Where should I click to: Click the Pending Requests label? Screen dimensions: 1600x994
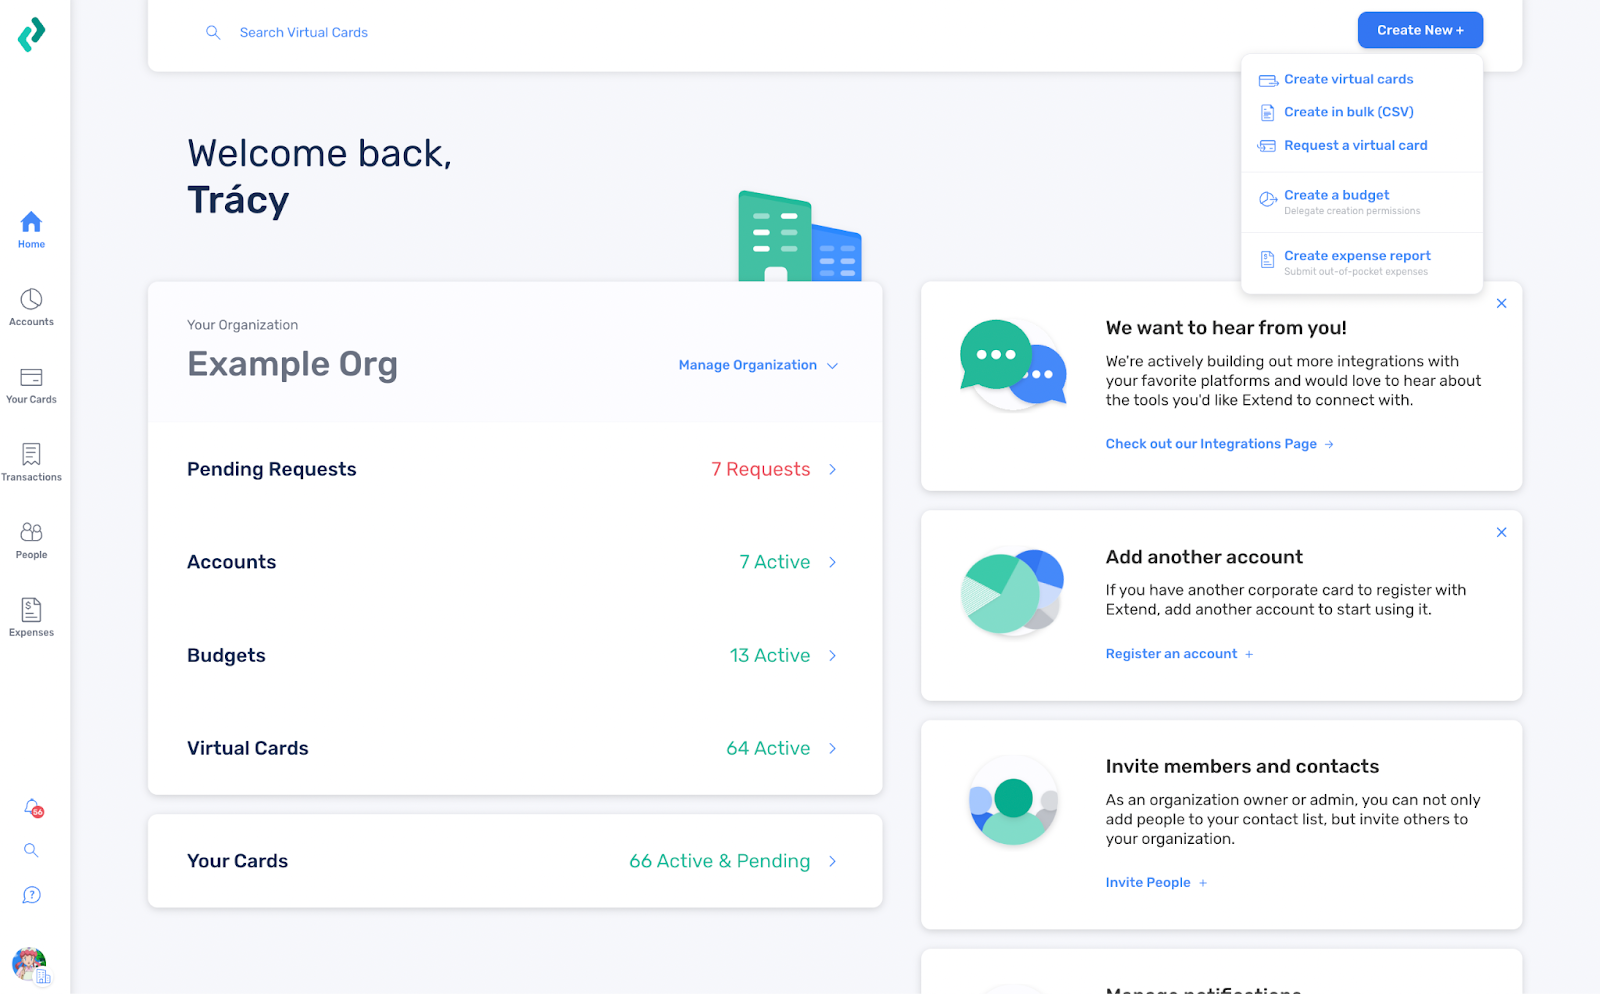(271, 469)
